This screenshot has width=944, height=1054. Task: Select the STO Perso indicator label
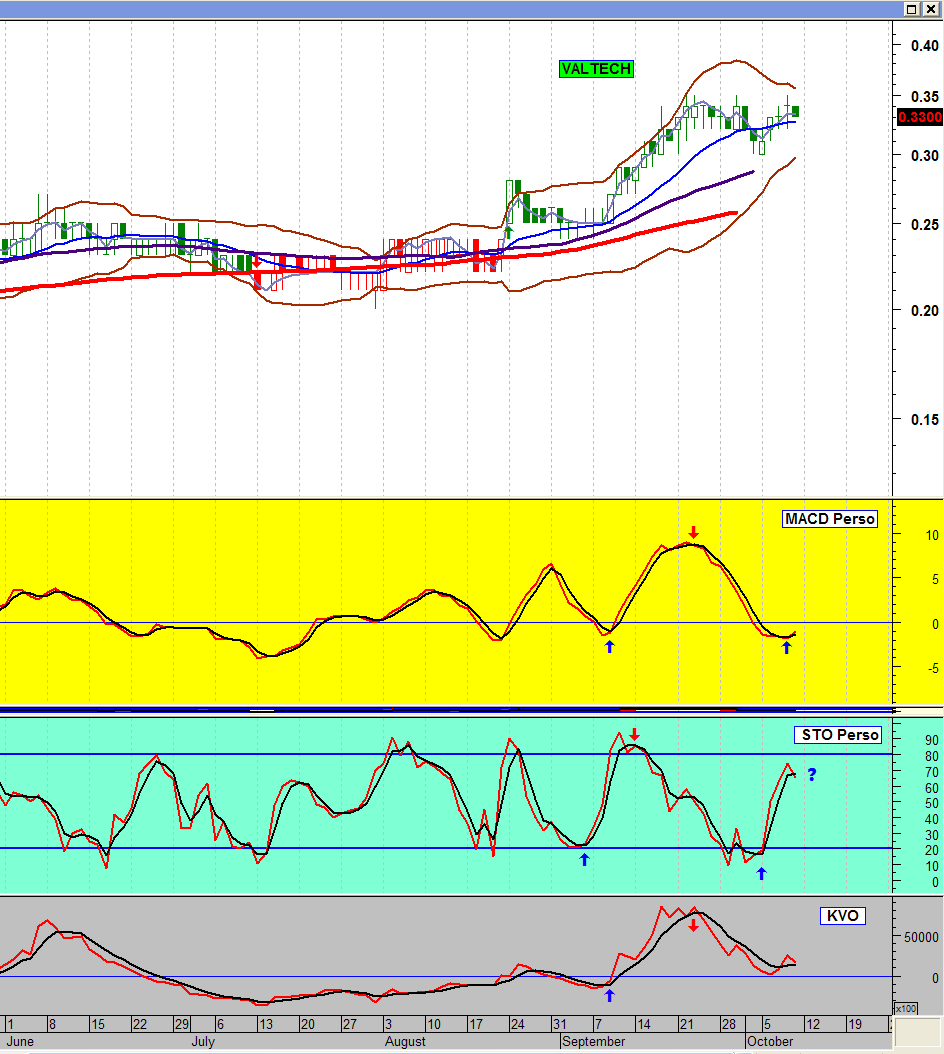point(840,735)
